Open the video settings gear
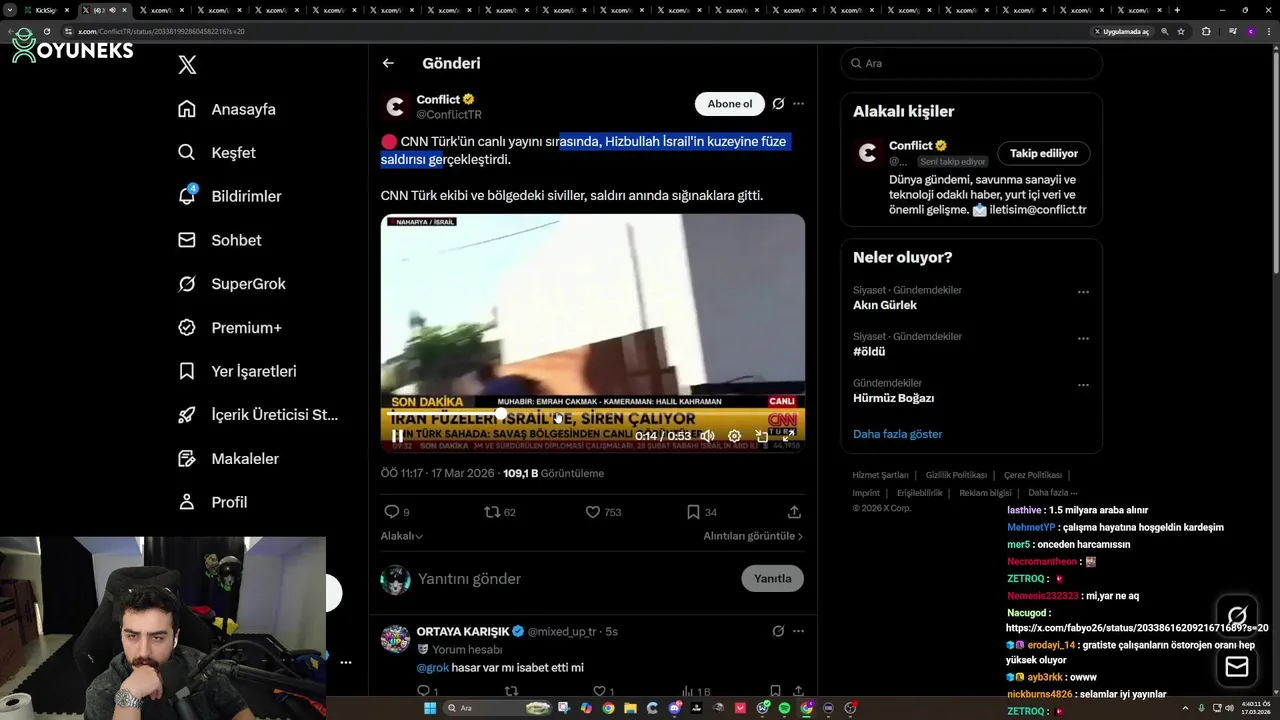This screenshot has width=1280, height=720. (734, 436)
